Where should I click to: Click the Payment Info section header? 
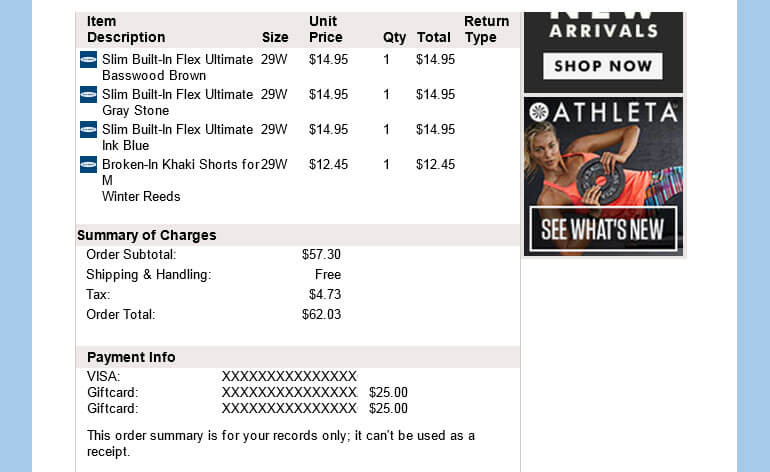click(131, 357)
